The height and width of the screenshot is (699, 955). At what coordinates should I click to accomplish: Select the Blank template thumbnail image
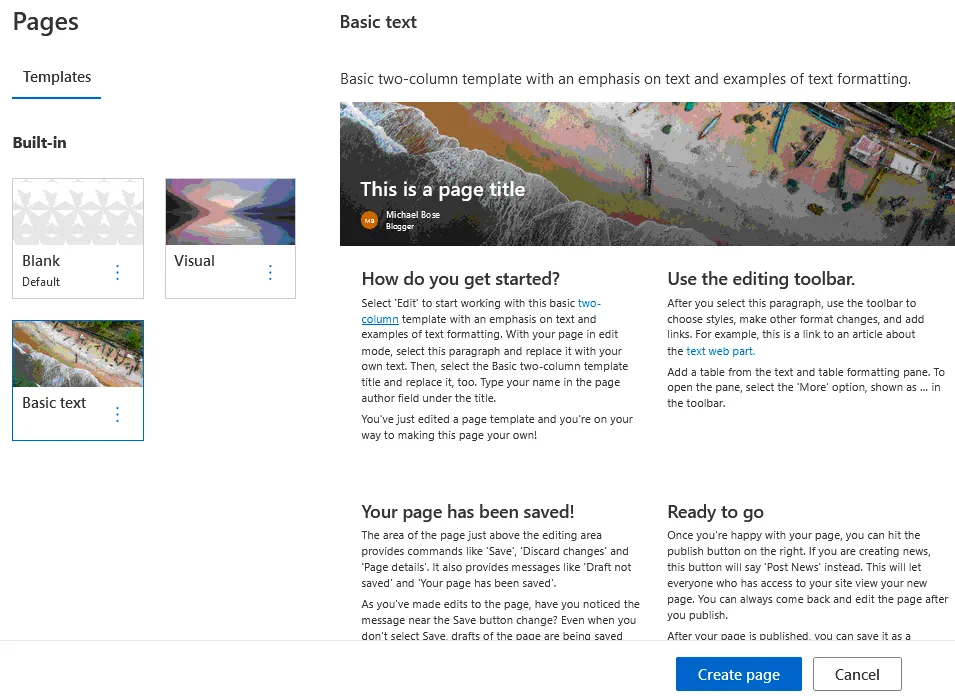click(78, 212)
